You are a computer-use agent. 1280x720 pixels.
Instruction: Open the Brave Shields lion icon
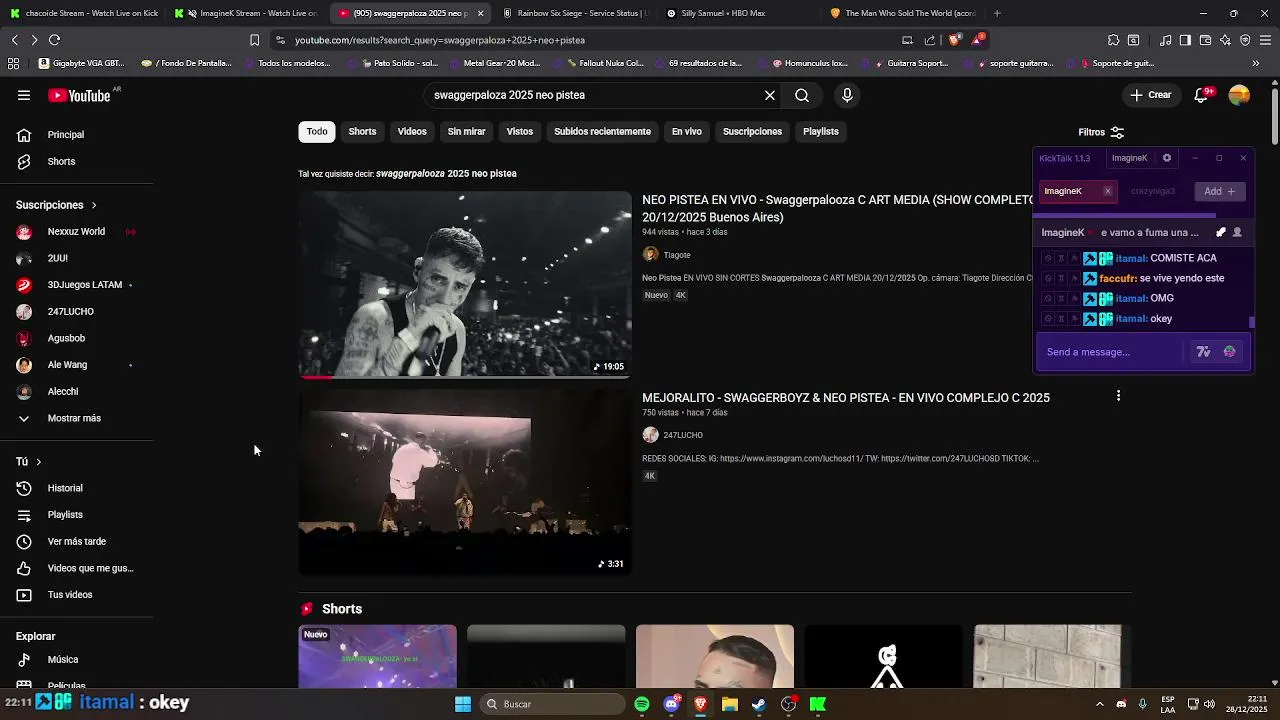point(953,40)
